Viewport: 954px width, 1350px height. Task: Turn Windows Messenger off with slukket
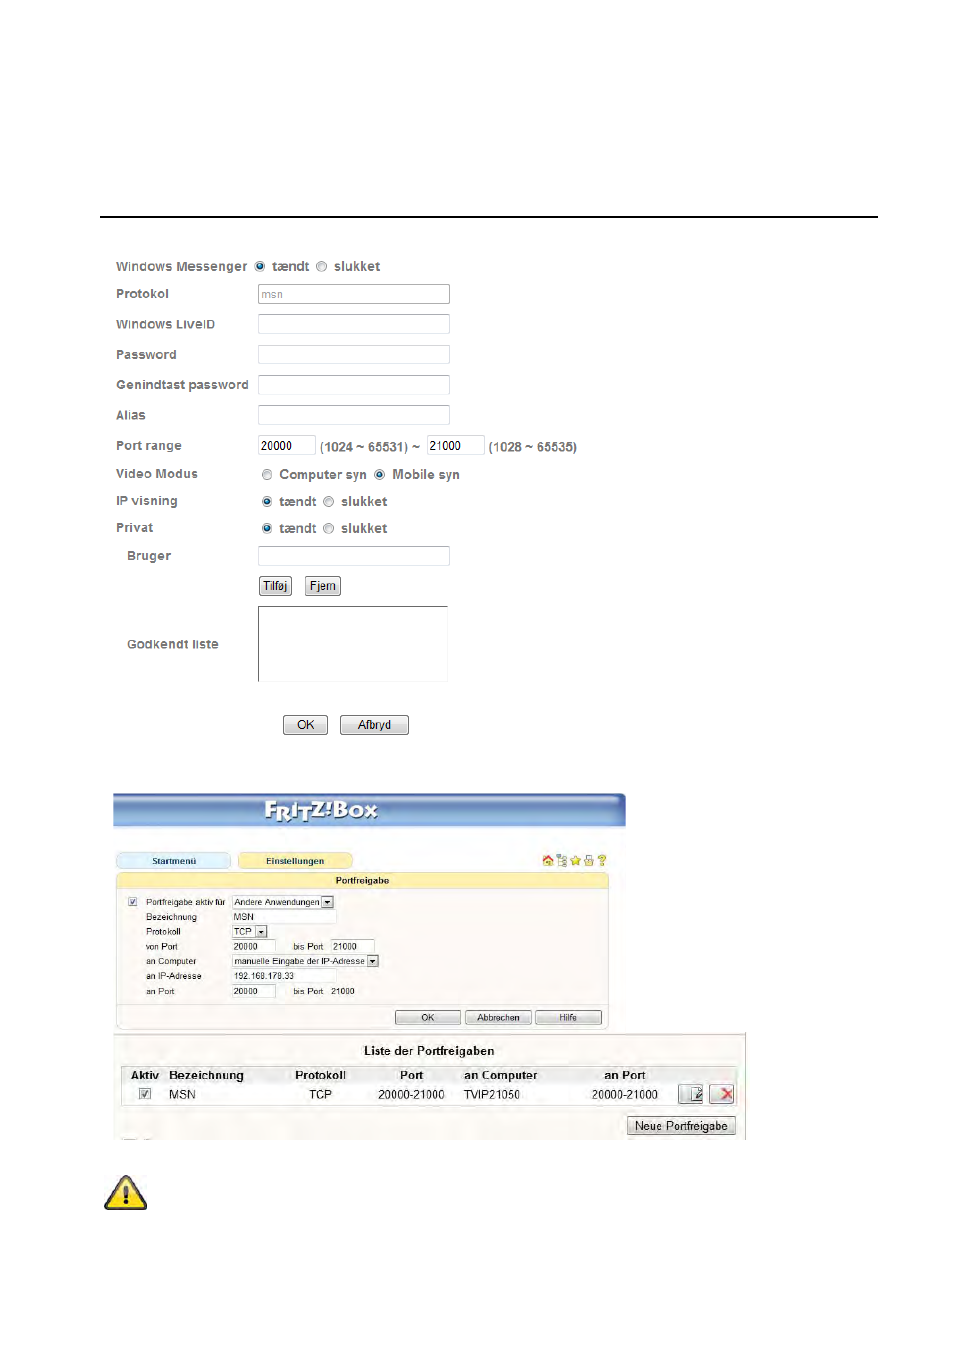tap(321, 266)
